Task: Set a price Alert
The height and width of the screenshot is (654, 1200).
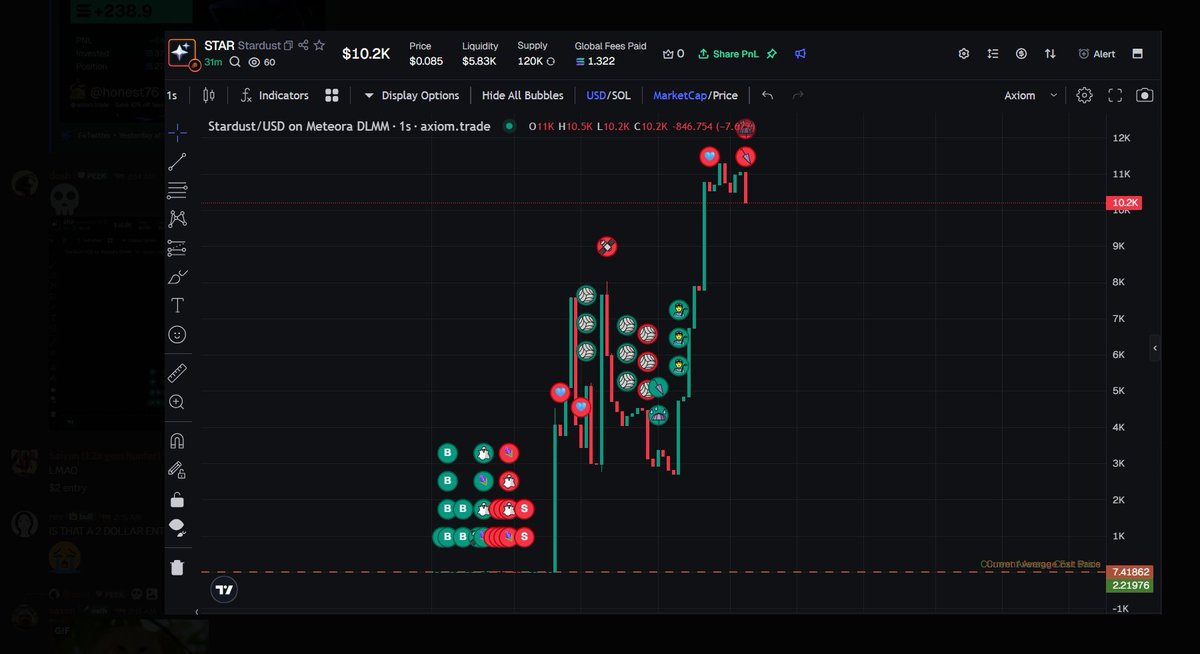Action: (1097, 54)
